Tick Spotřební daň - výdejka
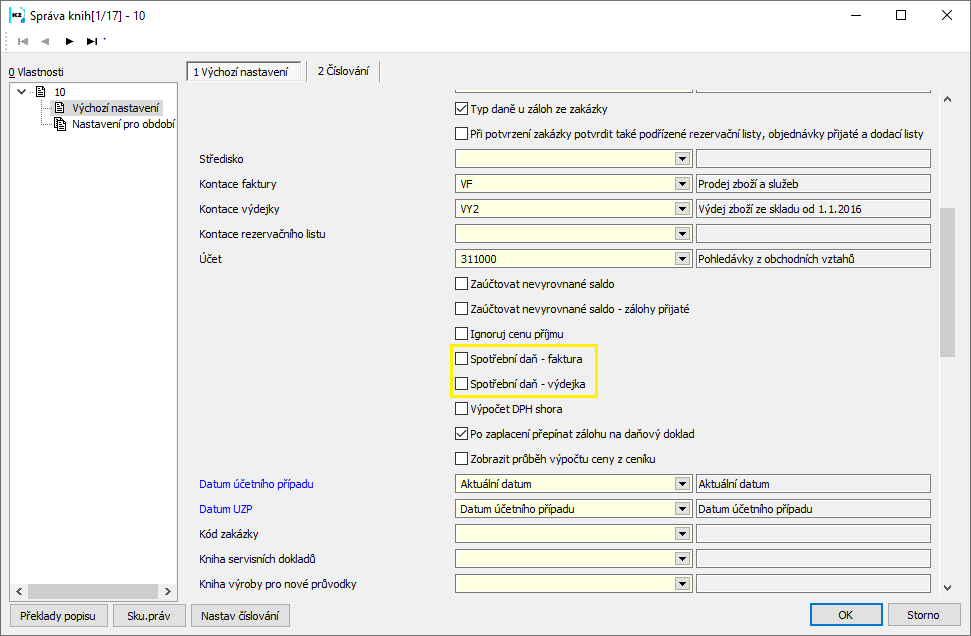This screenshot has width=971, height=636. point(461,384)
